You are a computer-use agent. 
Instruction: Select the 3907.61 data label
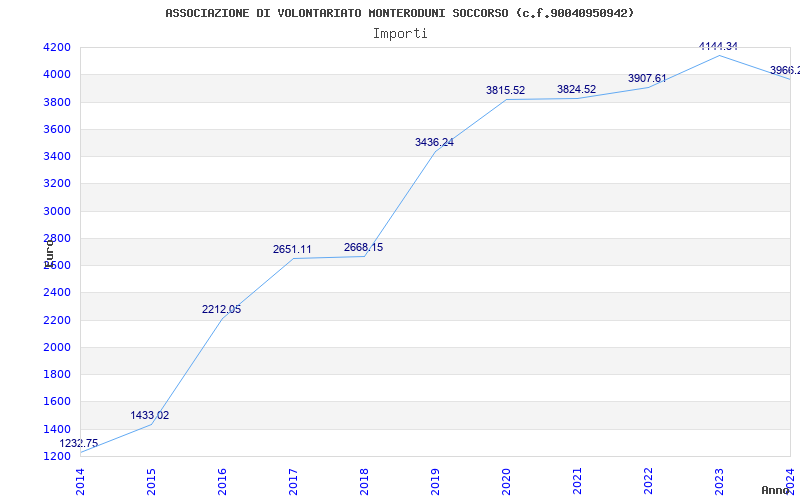647,78
